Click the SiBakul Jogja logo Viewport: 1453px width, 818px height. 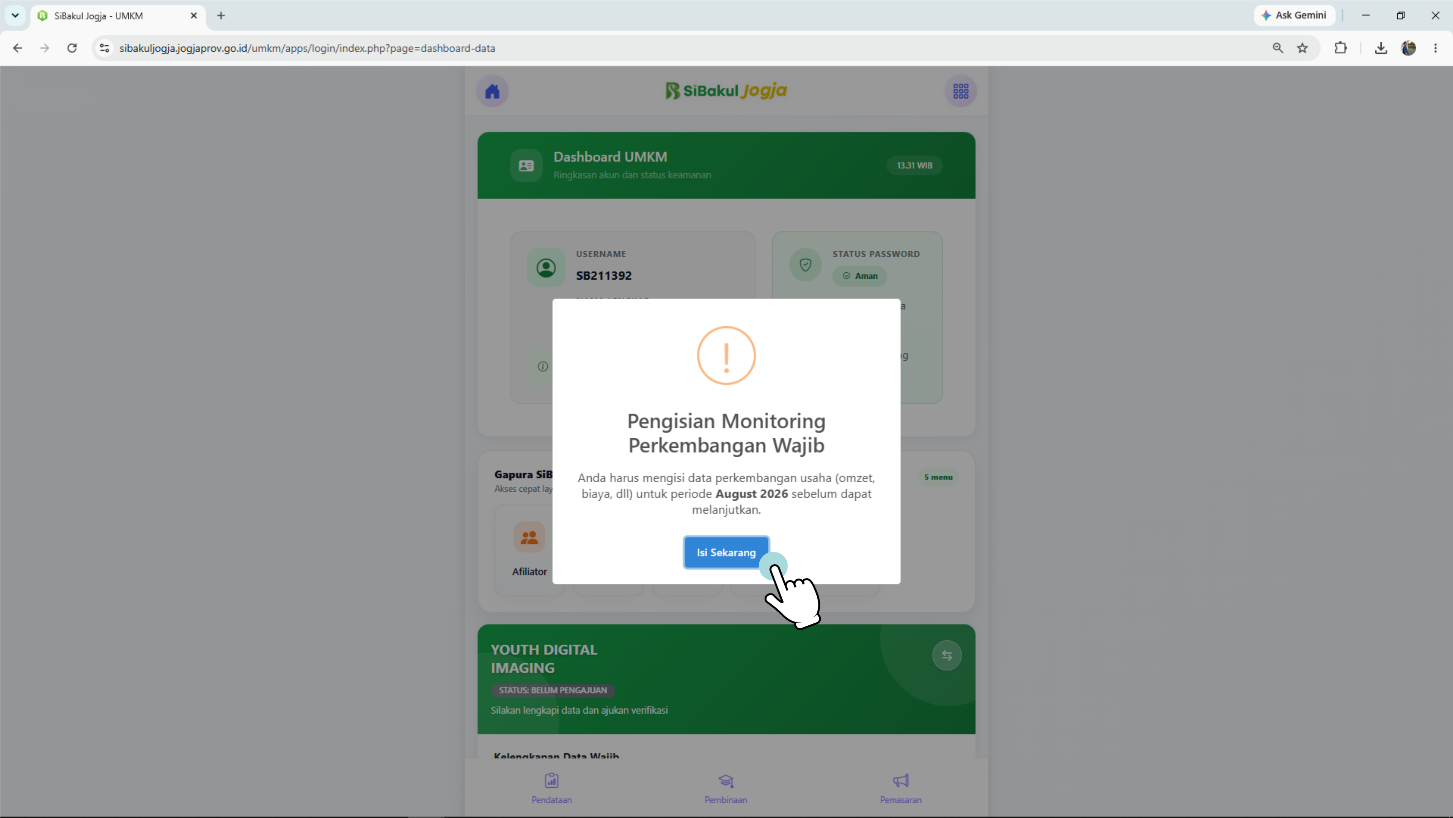(x=726, y=91)
